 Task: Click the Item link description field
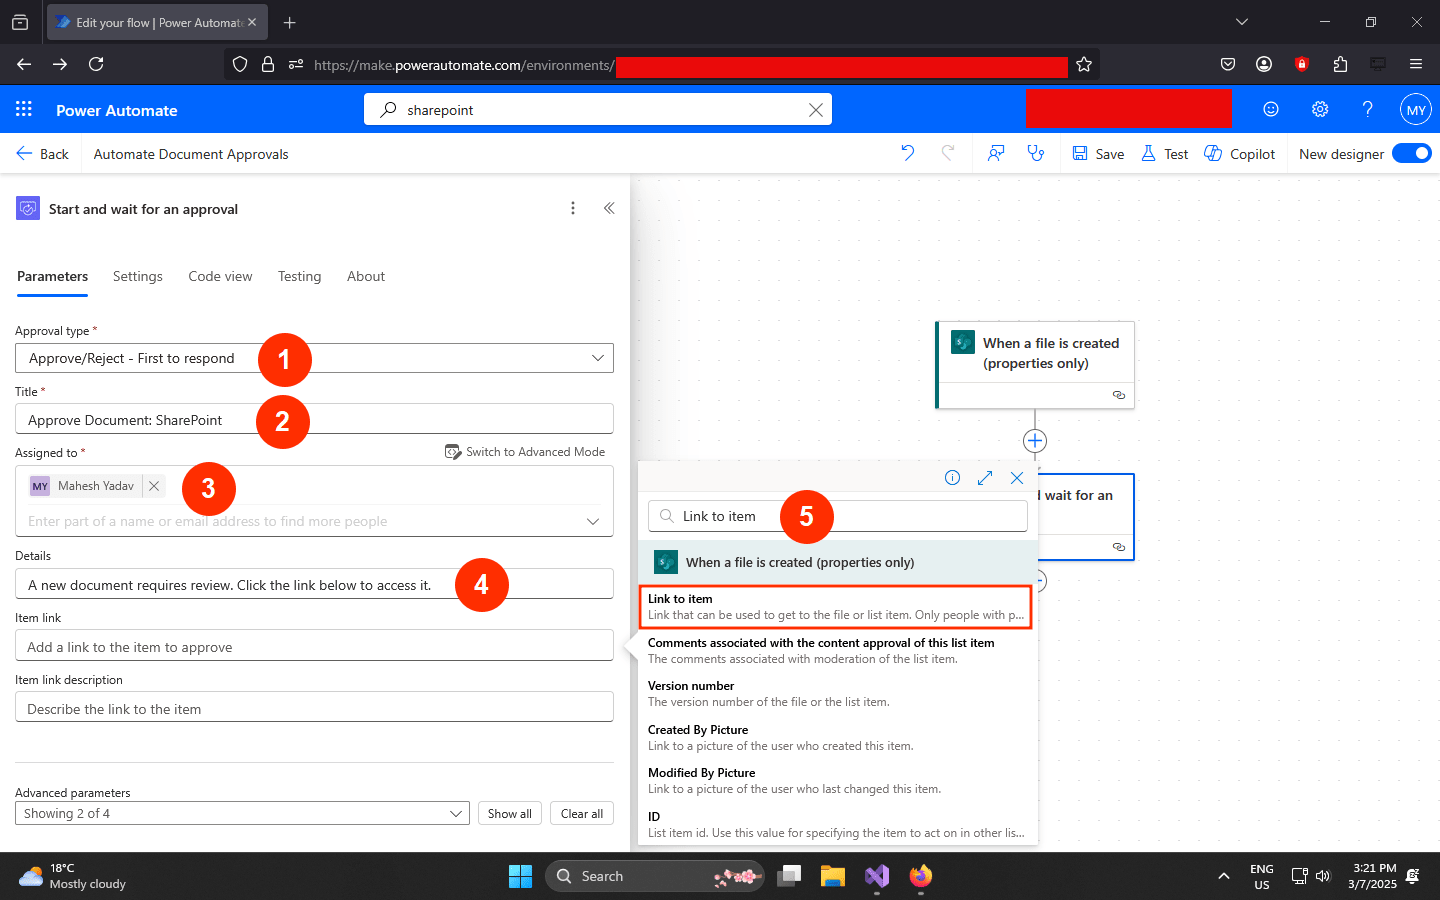tap(314, 707)
